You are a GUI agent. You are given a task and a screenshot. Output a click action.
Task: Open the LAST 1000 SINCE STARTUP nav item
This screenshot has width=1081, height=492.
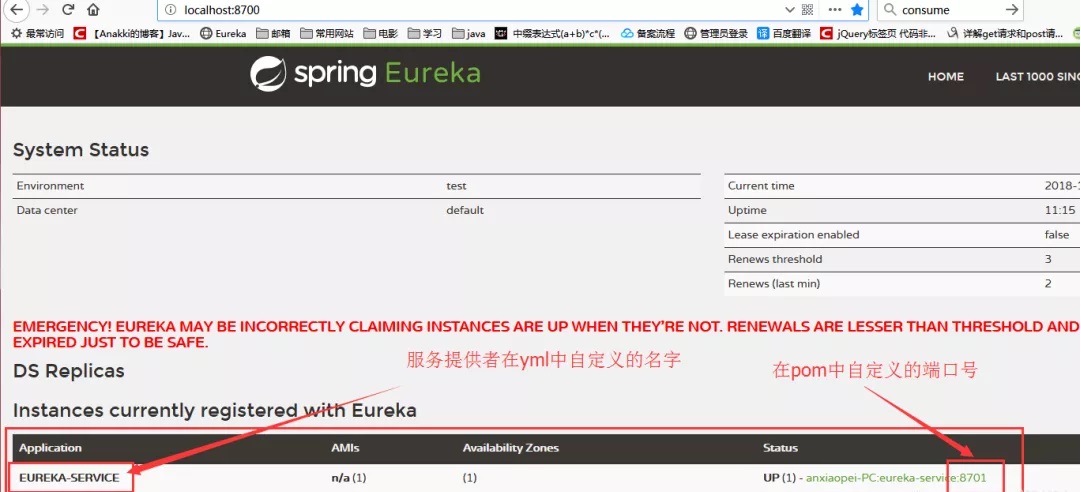click(1038, 76)
